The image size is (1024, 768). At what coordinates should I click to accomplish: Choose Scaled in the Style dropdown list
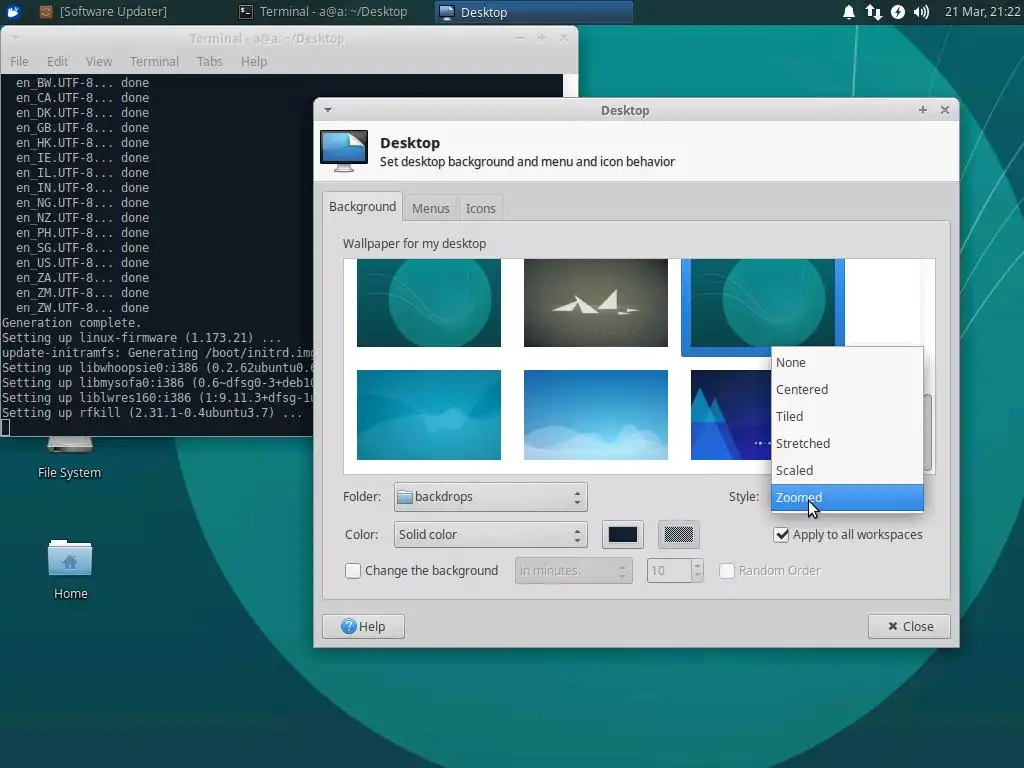pyautogui.click(x=847, y=470)
